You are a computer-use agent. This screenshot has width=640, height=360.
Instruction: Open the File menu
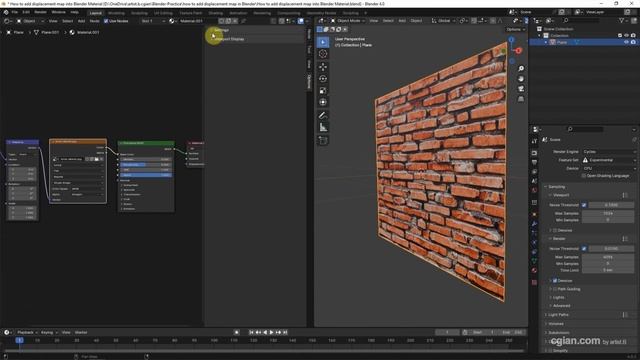[x=15, y=12]
